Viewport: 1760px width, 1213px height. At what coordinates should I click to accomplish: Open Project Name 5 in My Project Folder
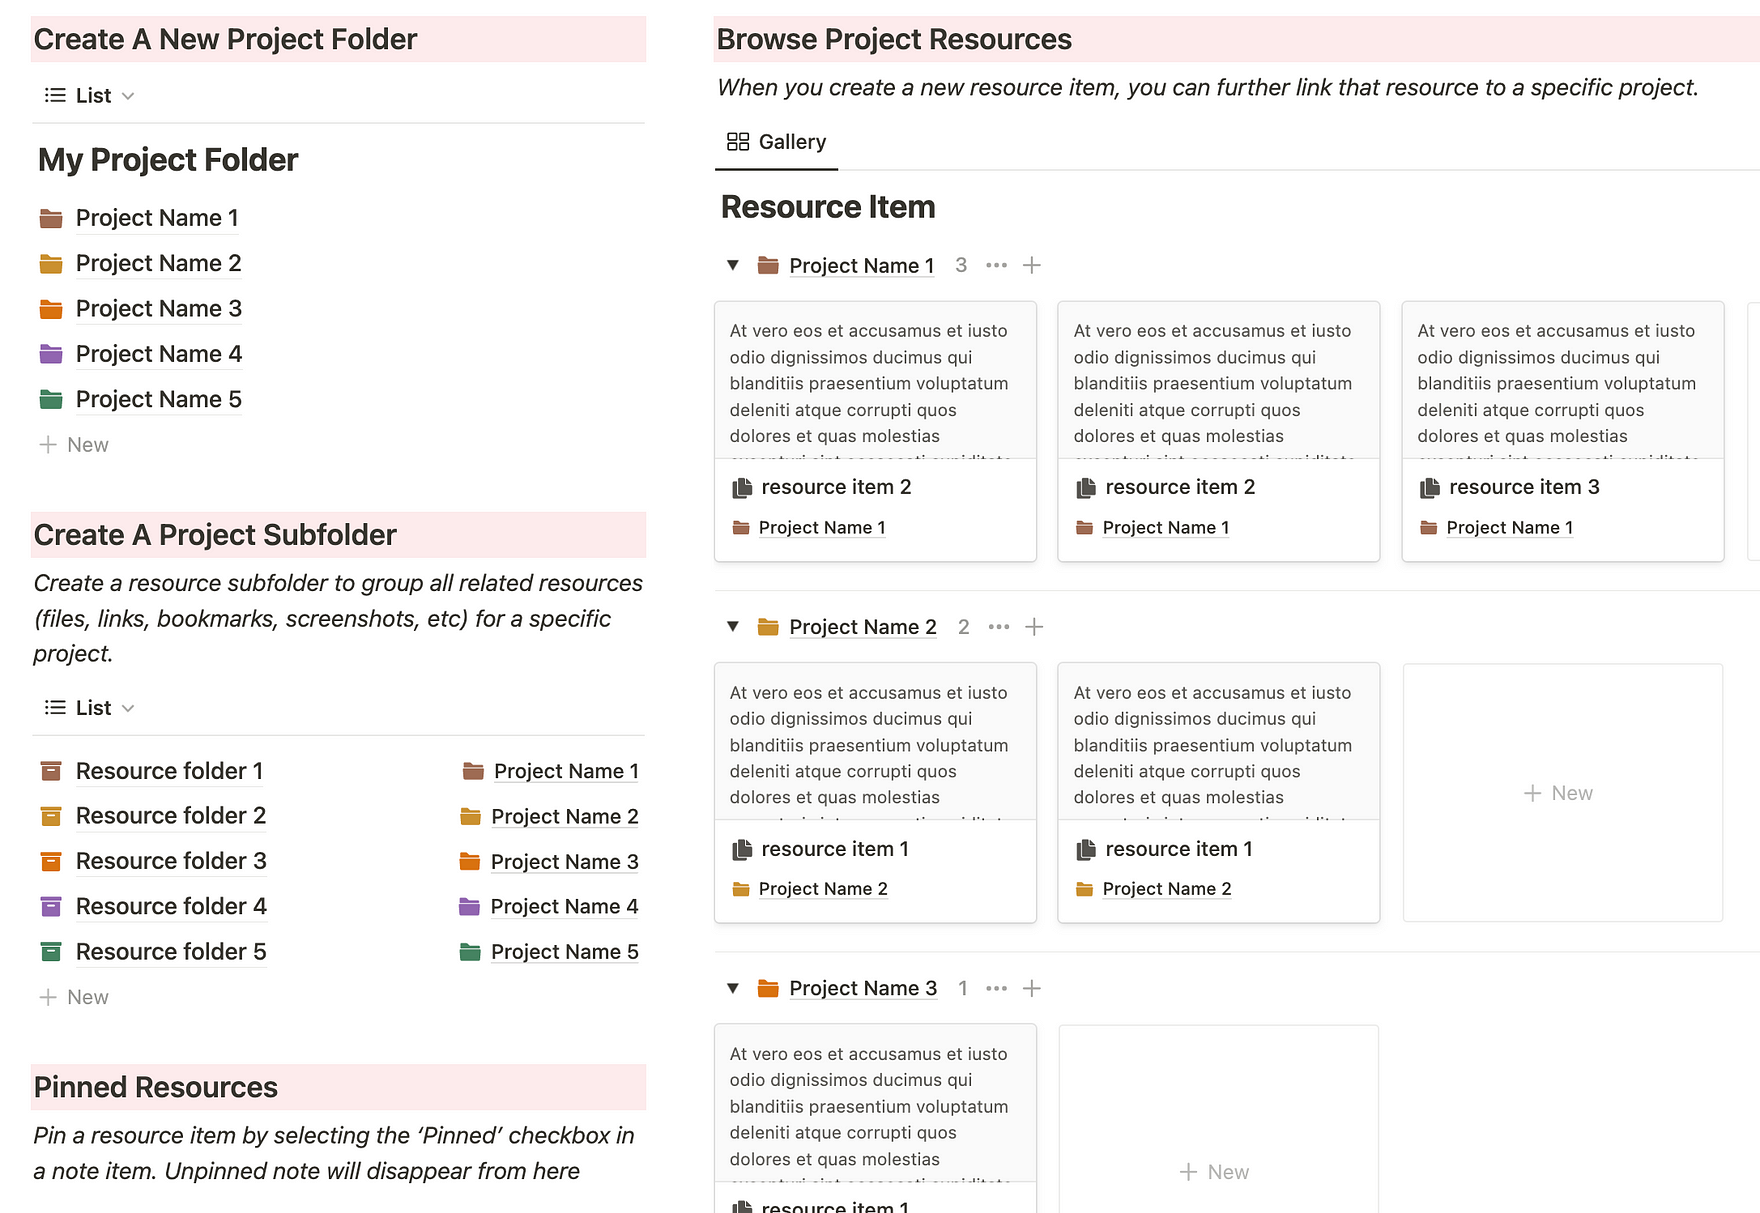tap(158, 400)
